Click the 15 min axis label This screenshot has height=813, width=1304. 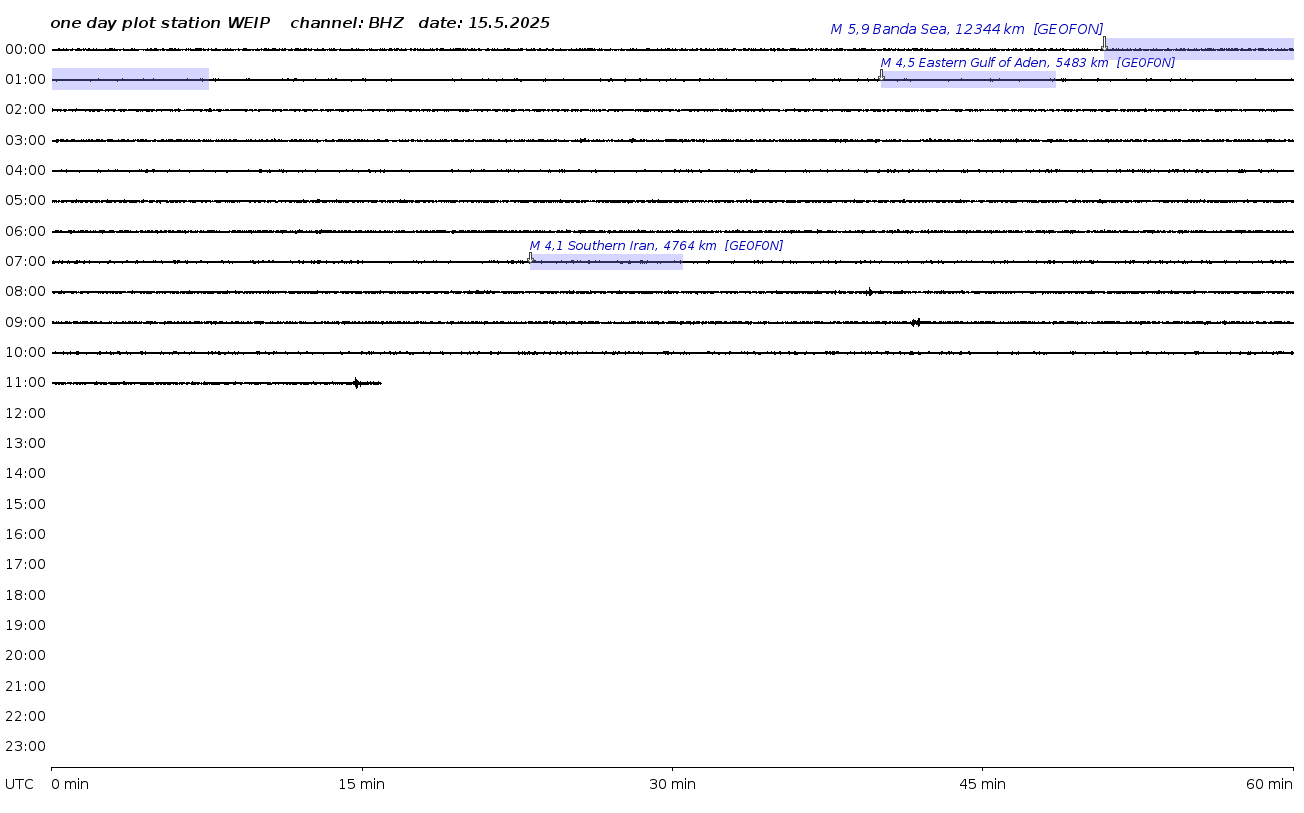(x=361, y=784)
